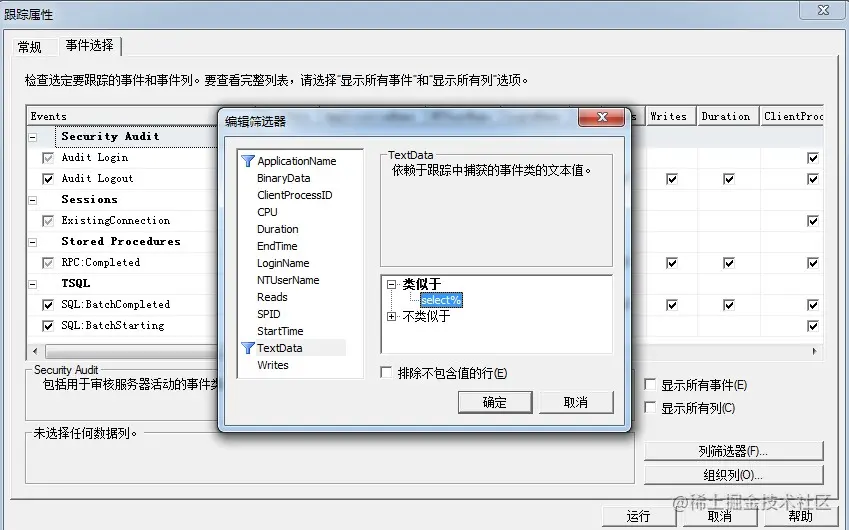
Task: Click the Writes column header
Action: click(671, 116)
